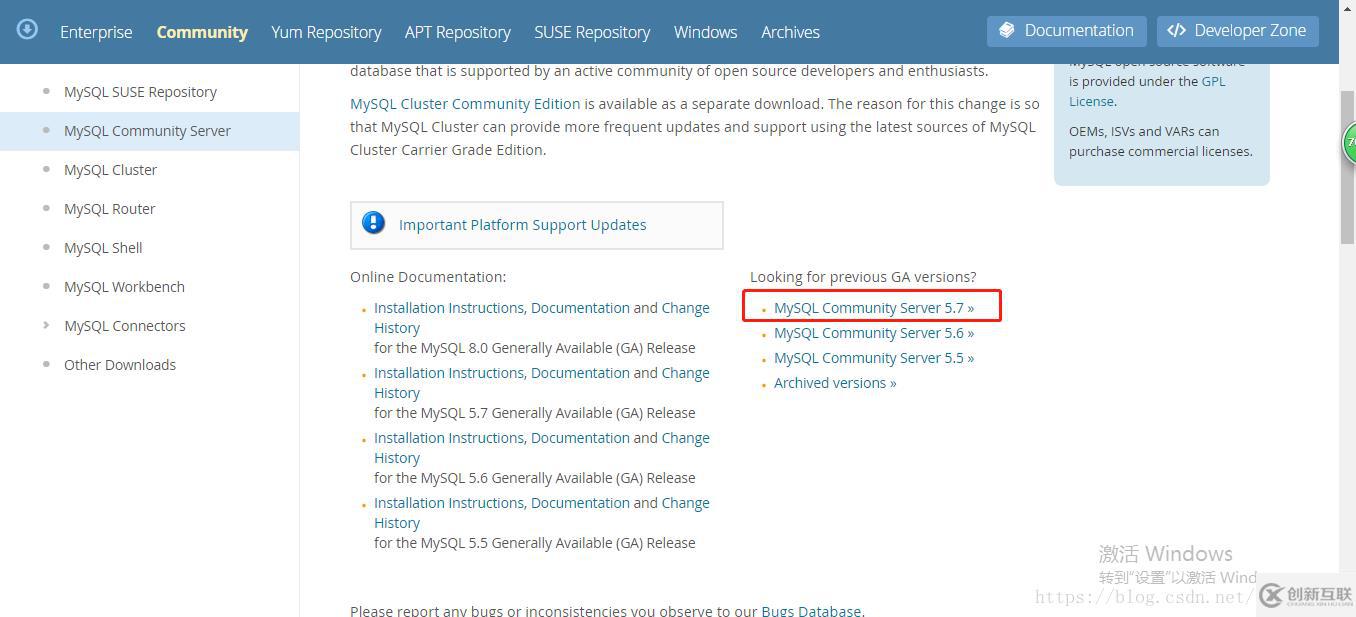Screen dimensions: 1356x617
Task: Open Documentation link for MySQL 5.7
Action: pyautogui.click(x=580, y=373)
